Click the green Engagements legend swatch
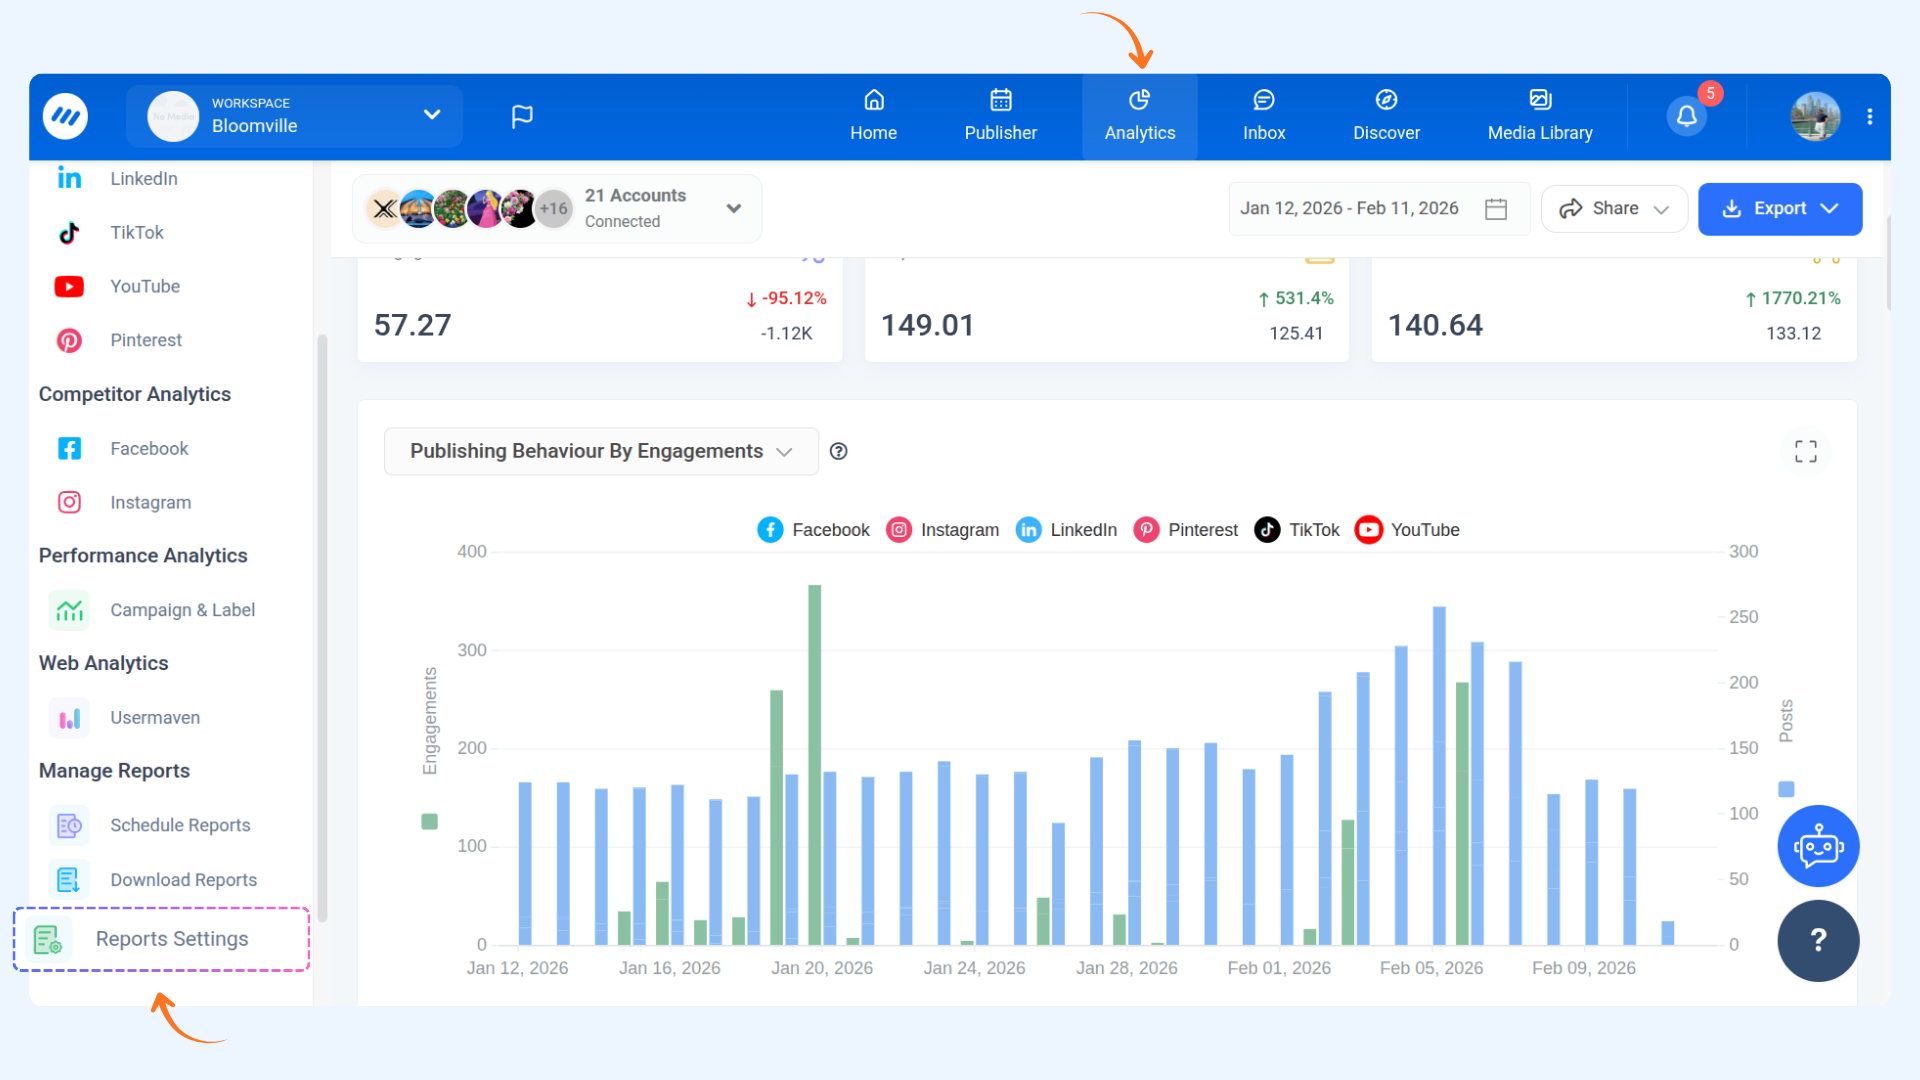This screenshot has width=1920, height=1080. pyautogui.click(x=430, y=822)
